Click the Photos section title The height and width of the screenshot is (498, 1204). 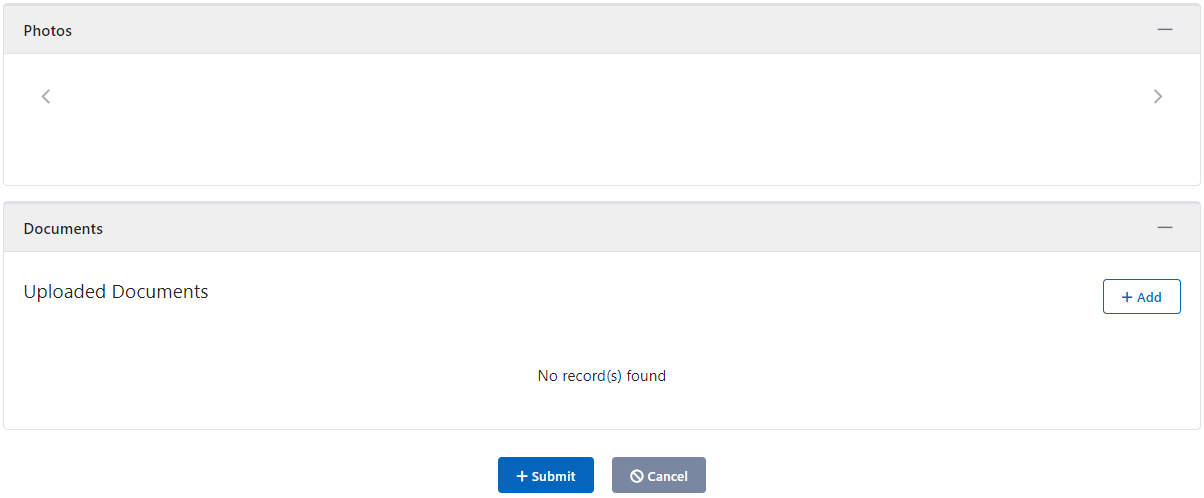(x=48, y=31)
